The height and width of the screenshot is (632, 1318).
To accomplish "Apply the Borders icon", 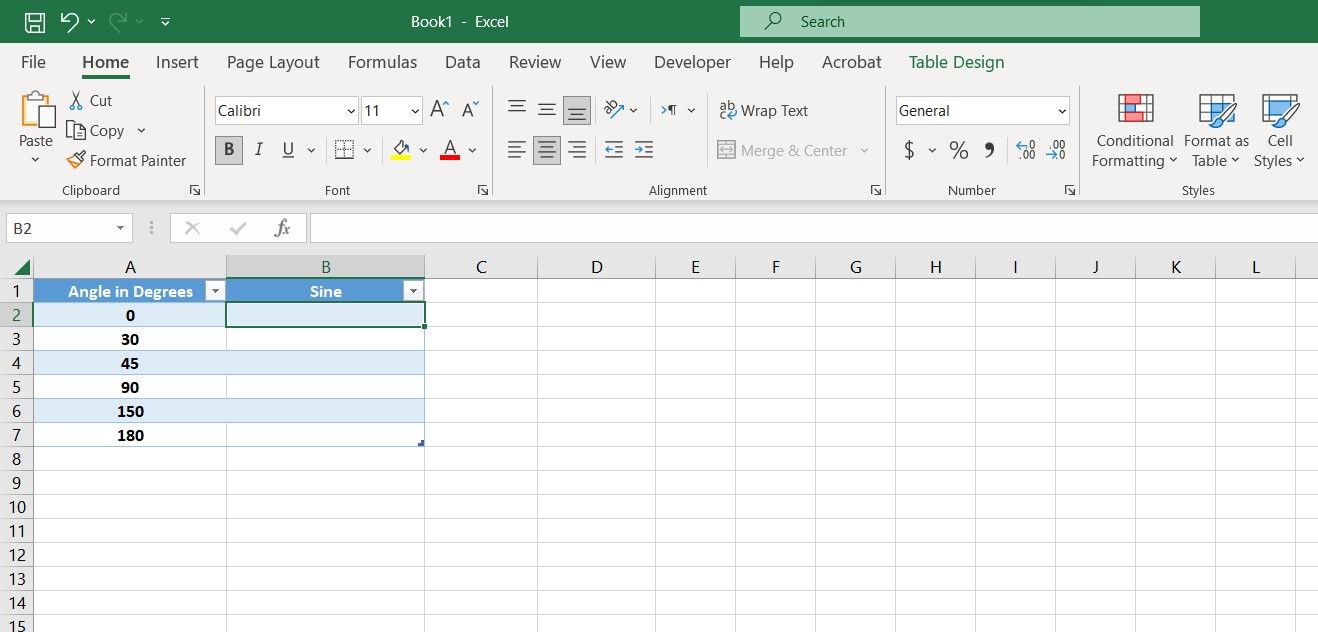I will [x=344, y=150].
